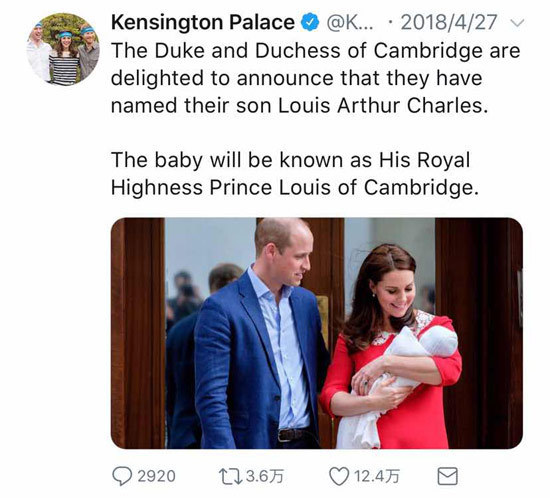Click the reply speech bubble icon
Viewport: 550px width, 498px height.
click(x=122, y=476)
